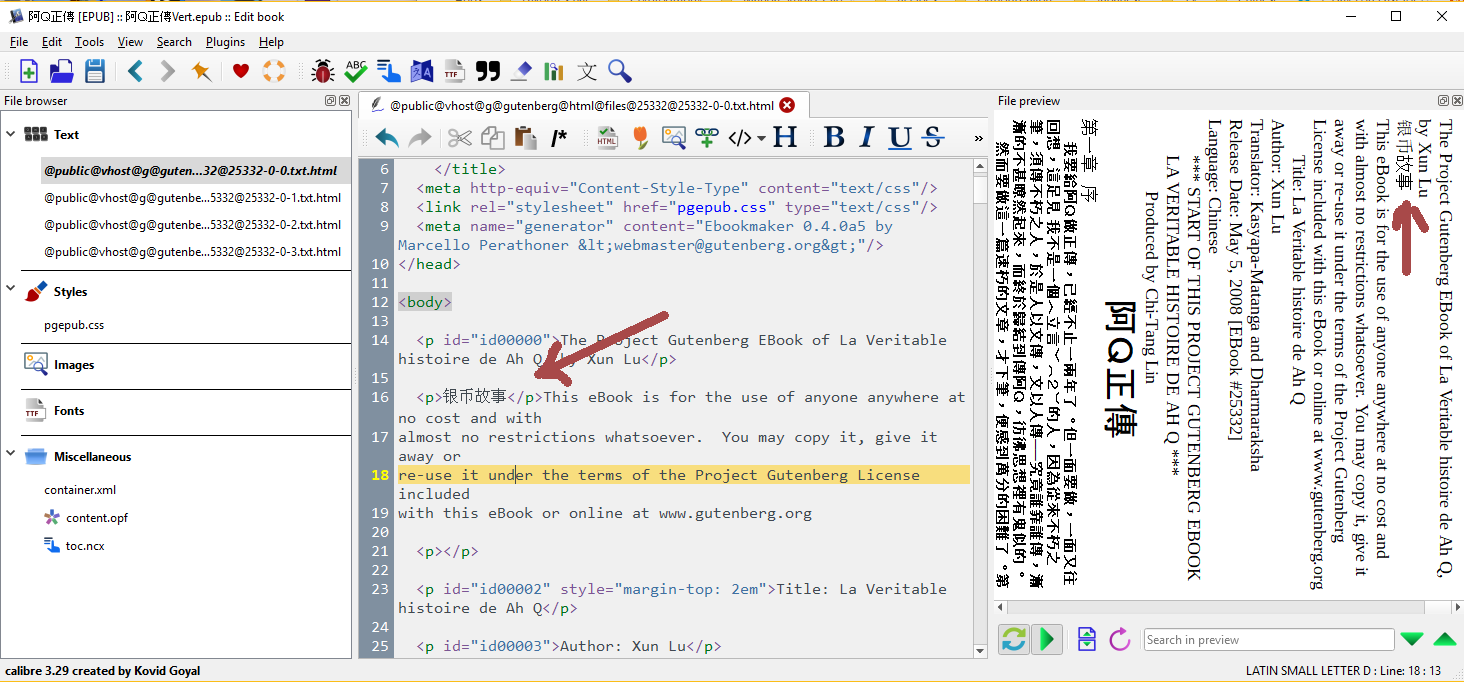
Task: Open the Tools menu
Action: (x=90, y=42)
